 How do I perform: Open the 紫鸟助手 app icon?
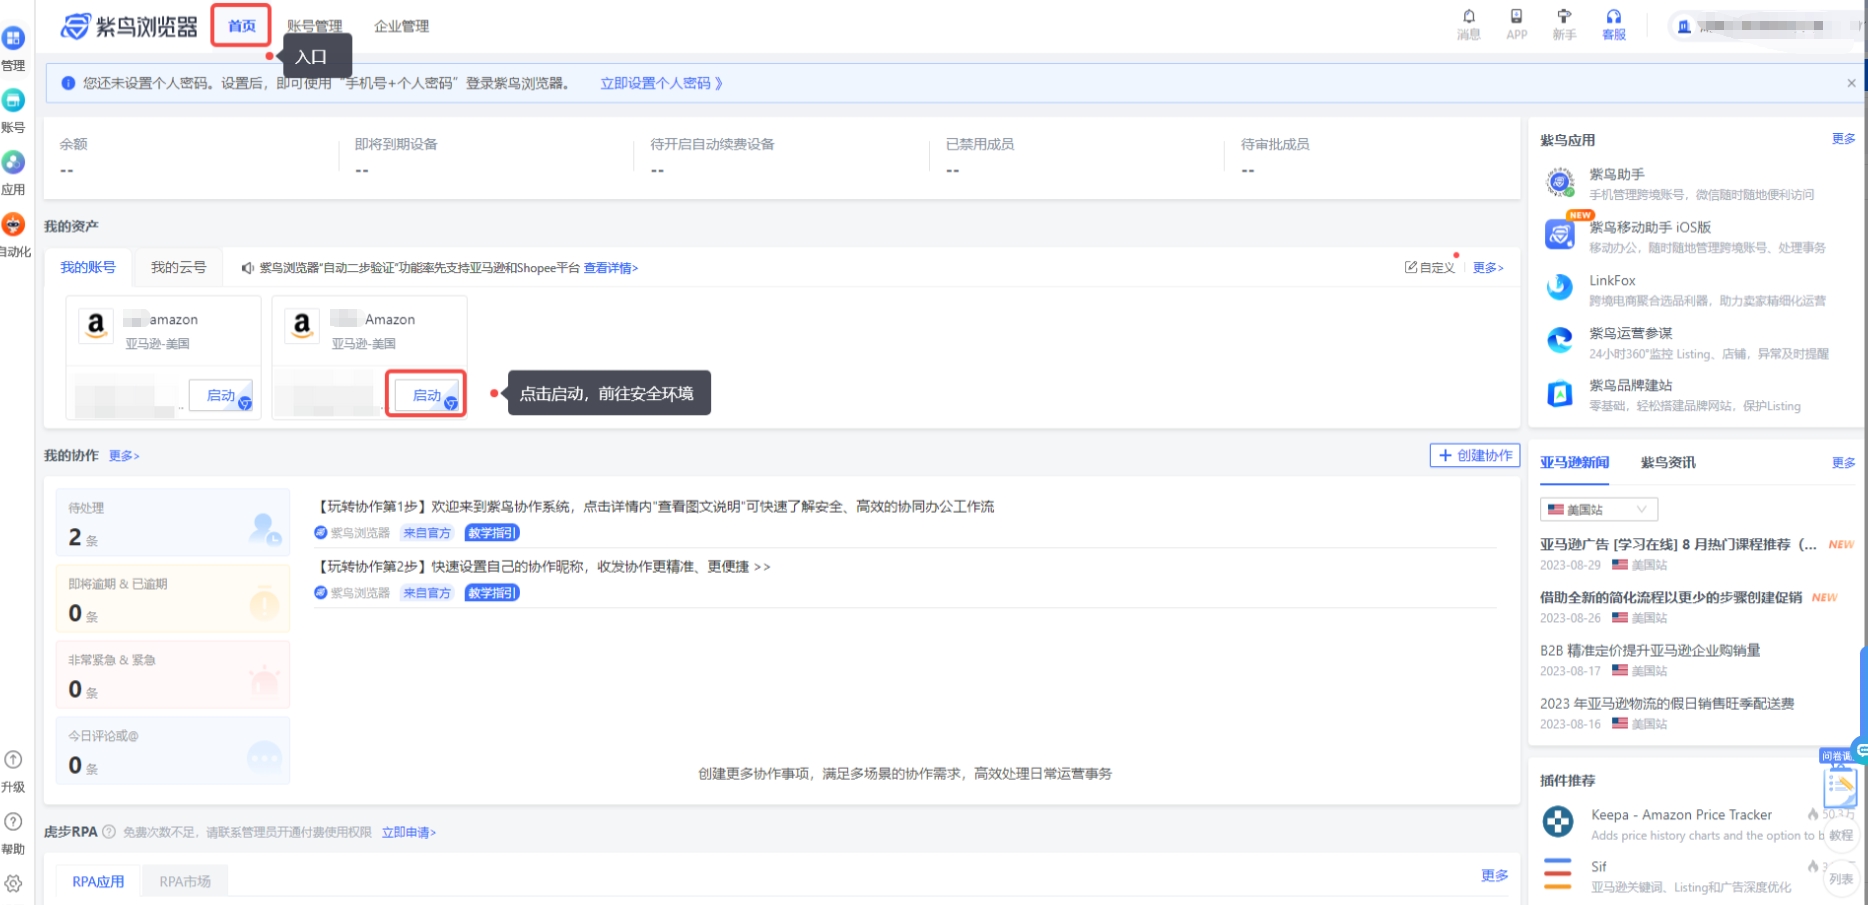[x=1559, y=183]
